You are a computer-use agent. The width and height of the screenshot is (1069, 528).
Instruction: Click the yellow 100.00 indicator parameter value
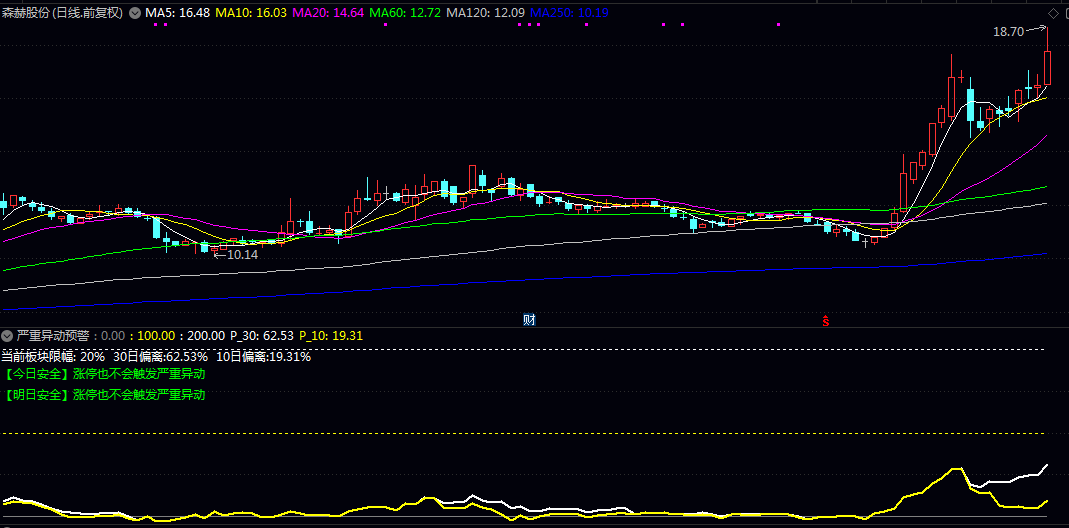pos(156,336)
